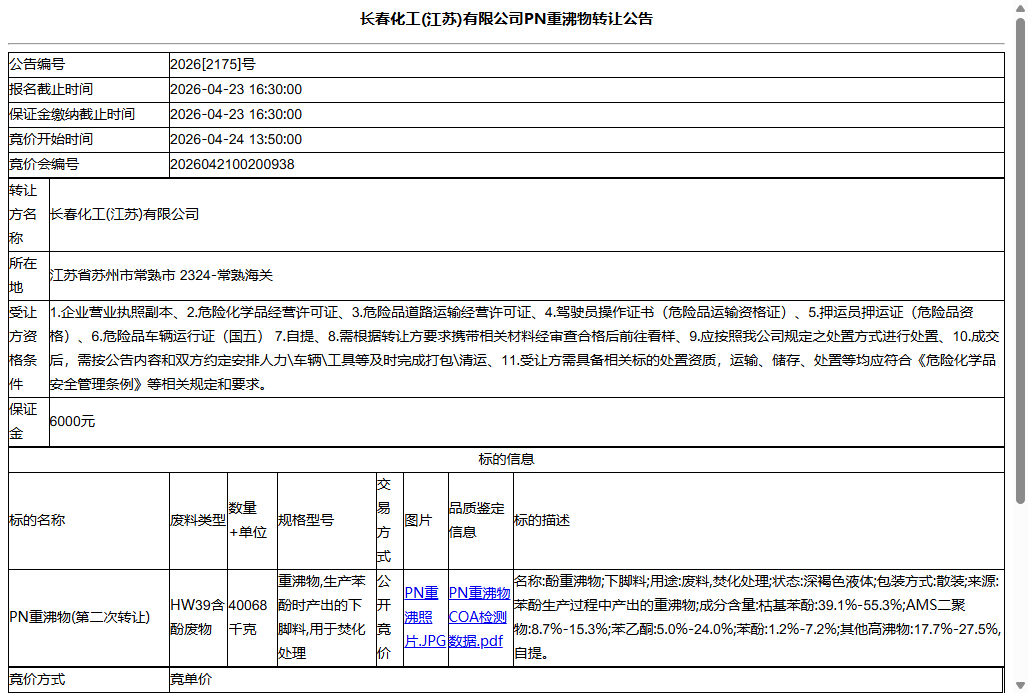The image size is (1028, 693).
Task: Click the 图片 column header
Action: pos(425,521)
